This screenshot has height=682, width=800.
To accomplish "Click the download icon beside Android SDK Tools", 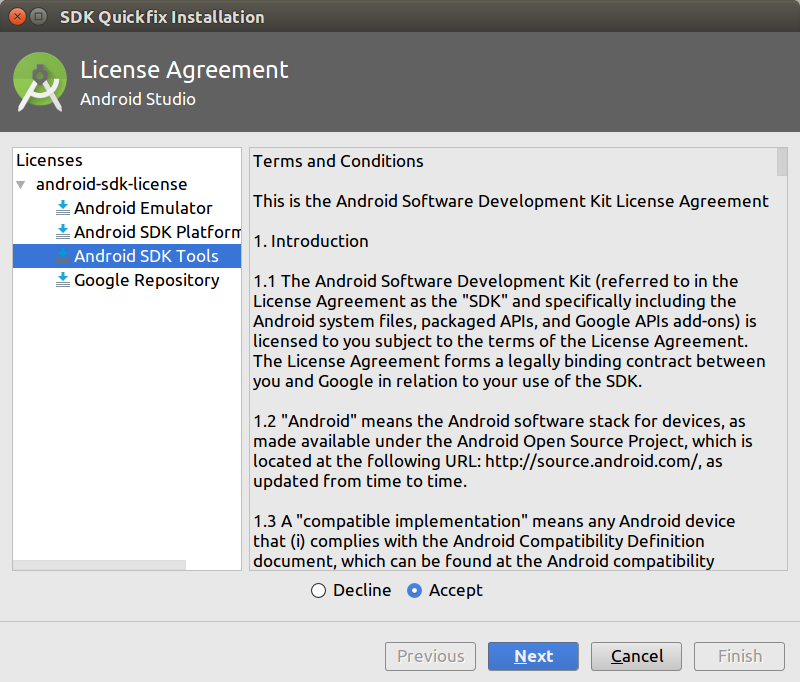I will (63, 256).
